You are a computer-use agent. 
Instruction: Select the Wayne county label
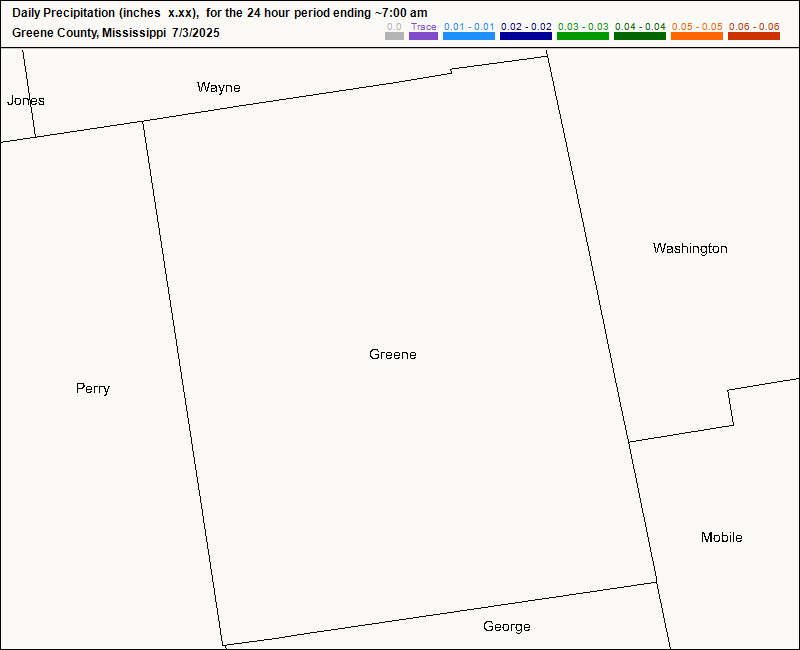(x=219, y=88)
